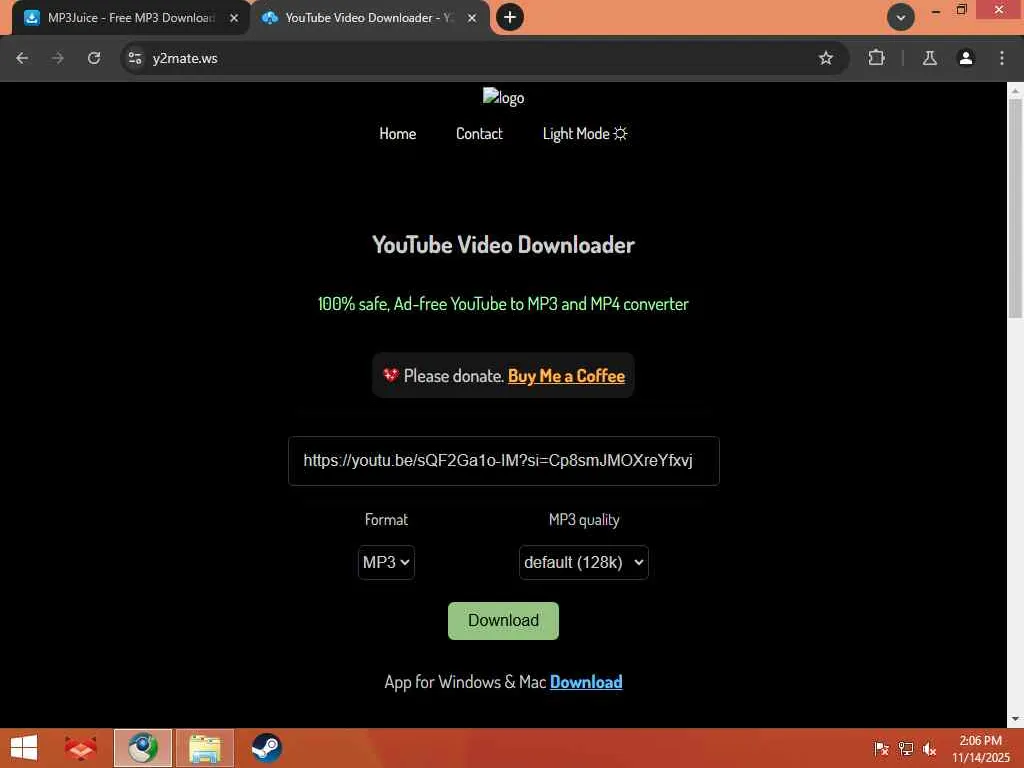Image resolution: width=1024 pixels, height=768 pixels.
Task: Close the MP3Juice tab
Action: [x=234, y=18]
